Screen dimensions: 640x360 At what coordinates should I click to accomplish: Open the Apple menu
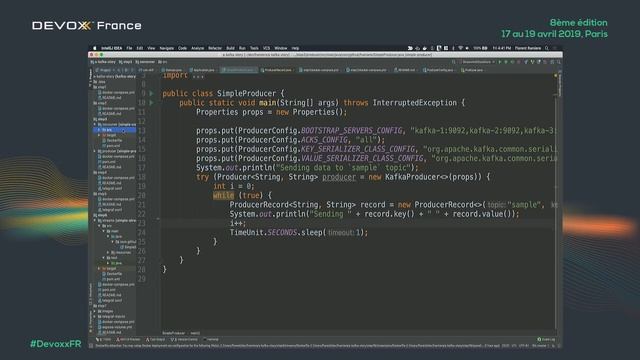(x=95, y=48)
